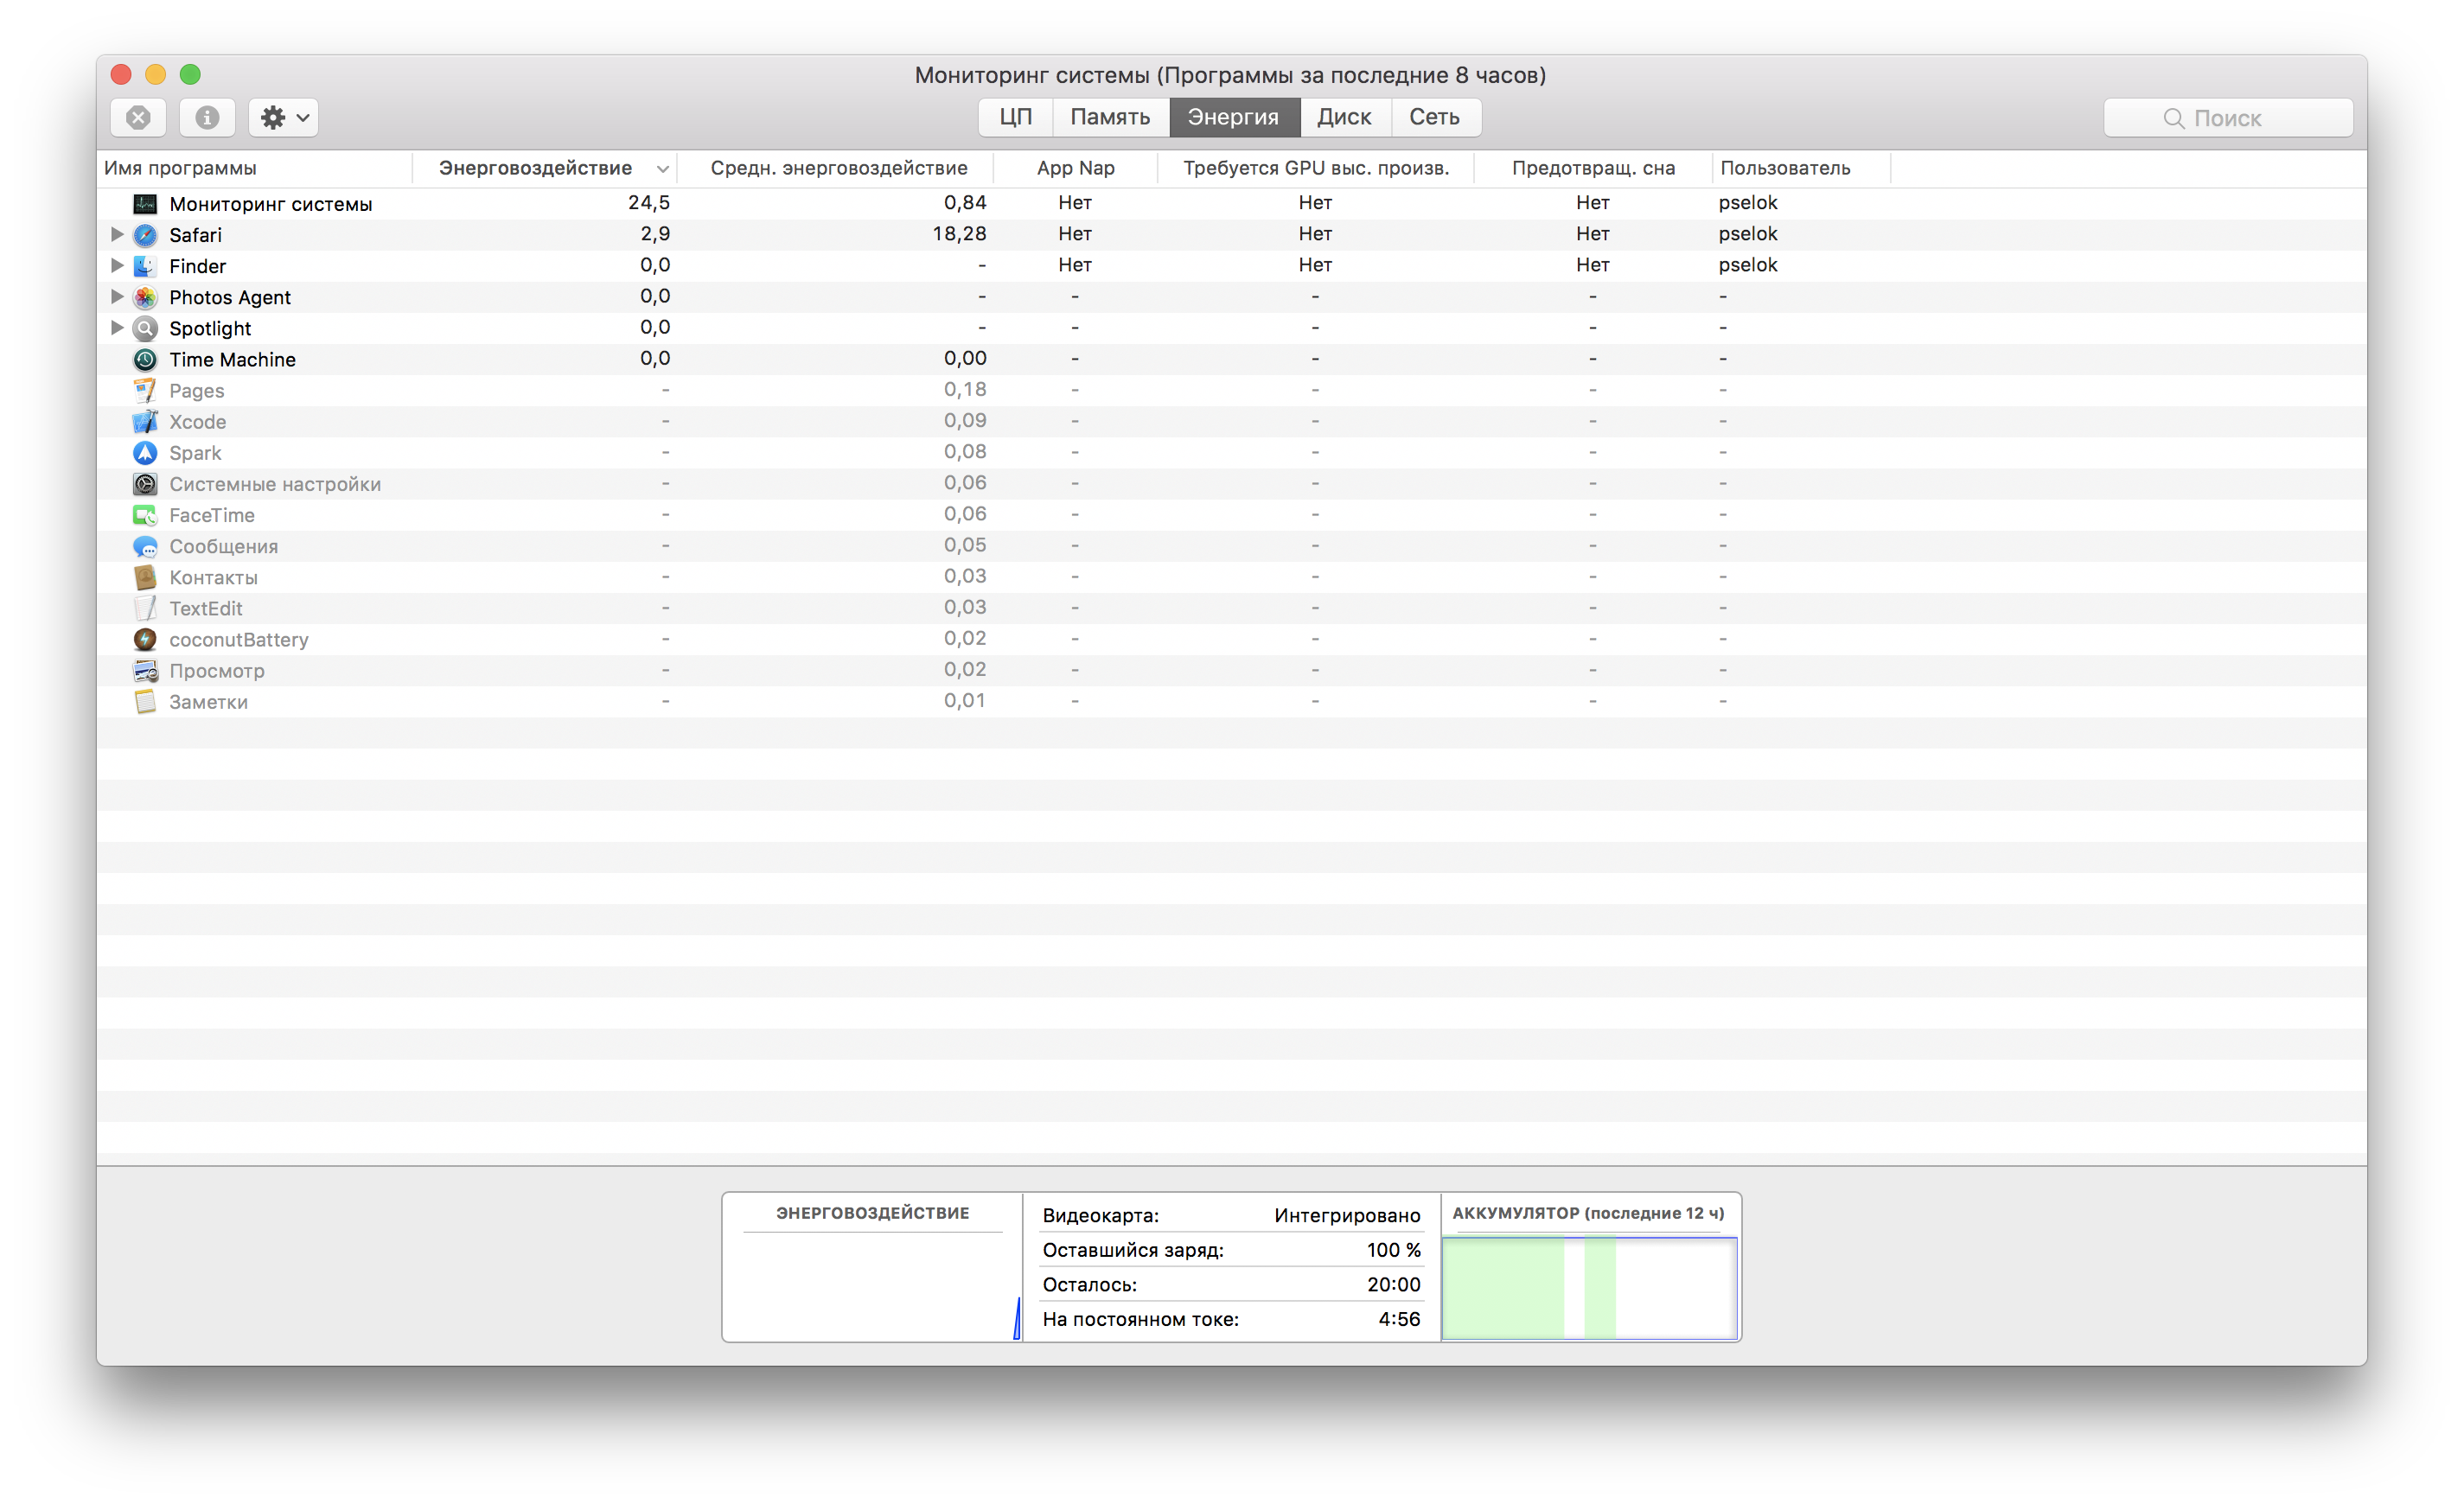Image resolution: width=2464 pixels, height=1504 pixels.
Task: Expand the Photos Agent disclosure triangle
Action: [117, 296]
